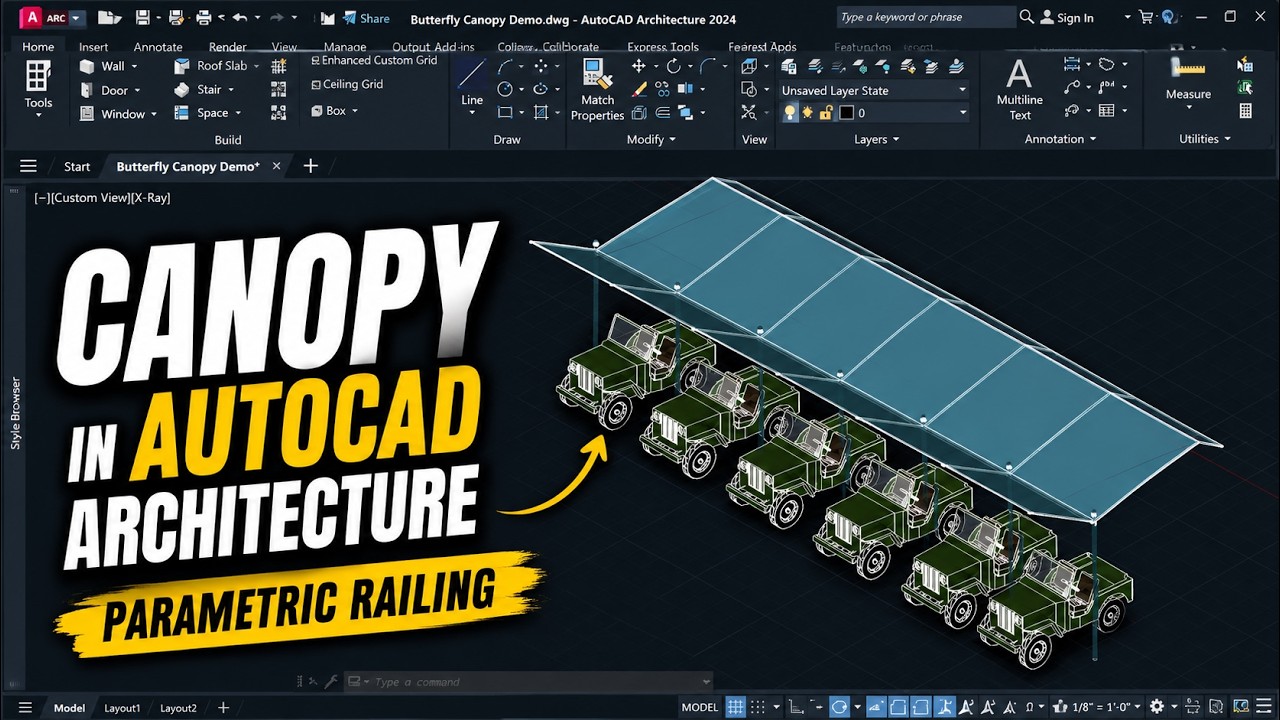Open the Style Browser side panel
Image resolution: width=1280 pixels, height=720 pixels.
pyautogui.click(x=15, y=412)
